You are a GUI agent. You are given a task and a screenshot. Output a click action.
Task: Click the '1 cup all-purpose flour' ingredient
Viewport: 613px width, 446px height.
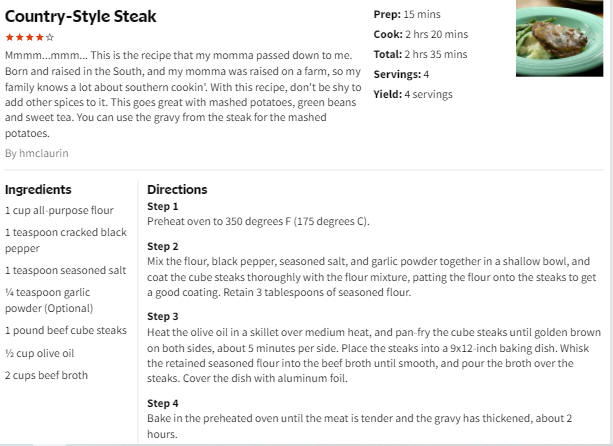click(x=59, y=210)
